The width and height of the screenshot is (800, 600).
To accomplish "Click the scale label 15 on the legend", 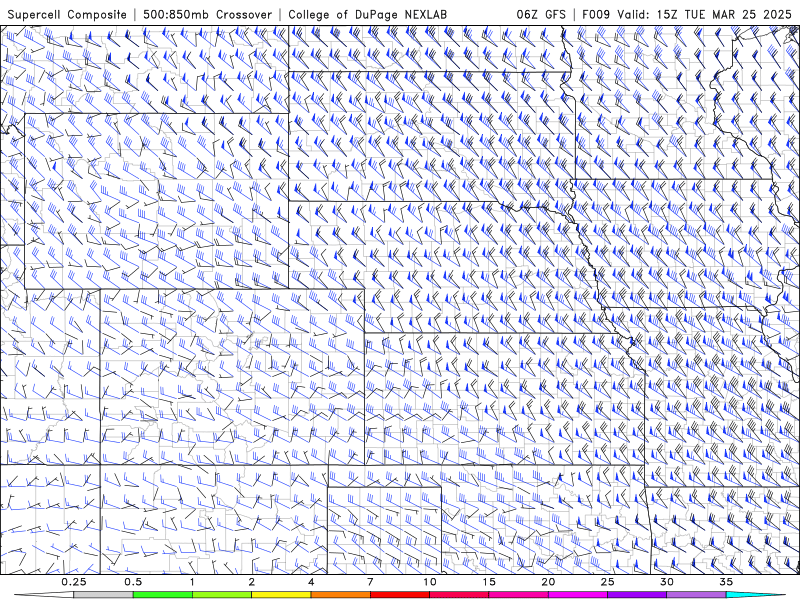I will coord(489,582).
